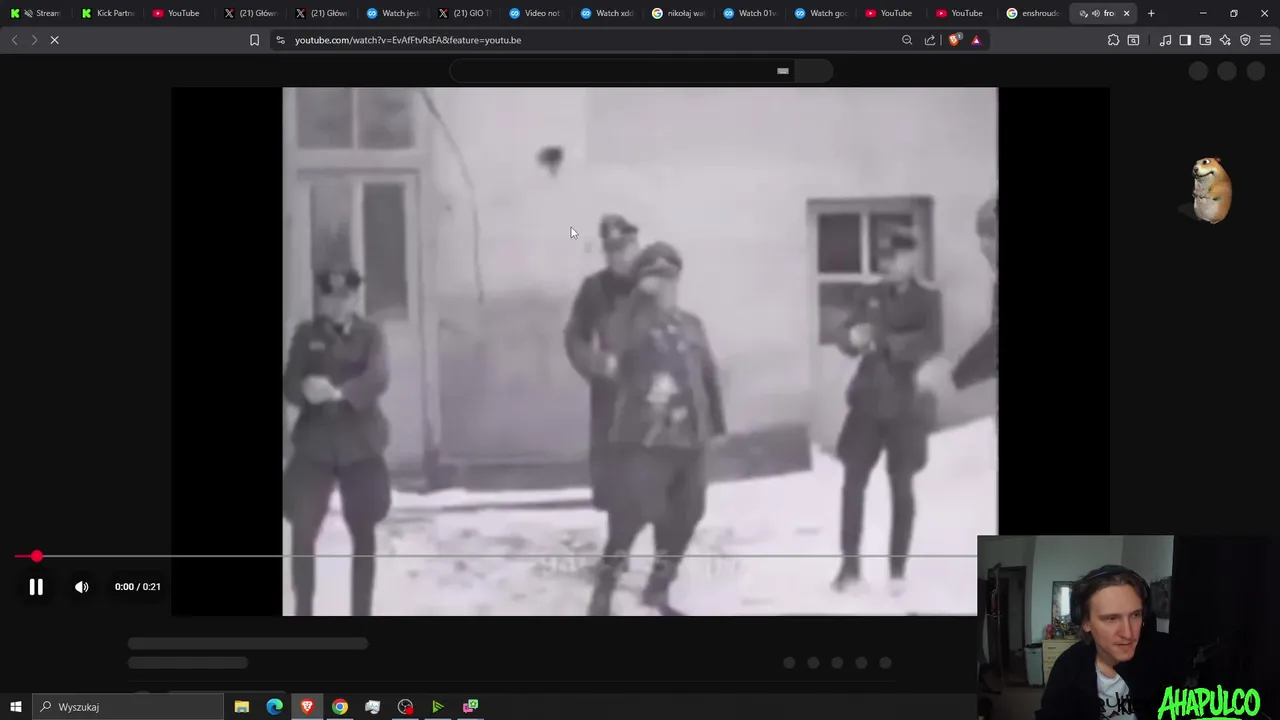1280x720 pixels.
Task: Click the youtube.com address bar URL
Action: (x=408, y=40)
